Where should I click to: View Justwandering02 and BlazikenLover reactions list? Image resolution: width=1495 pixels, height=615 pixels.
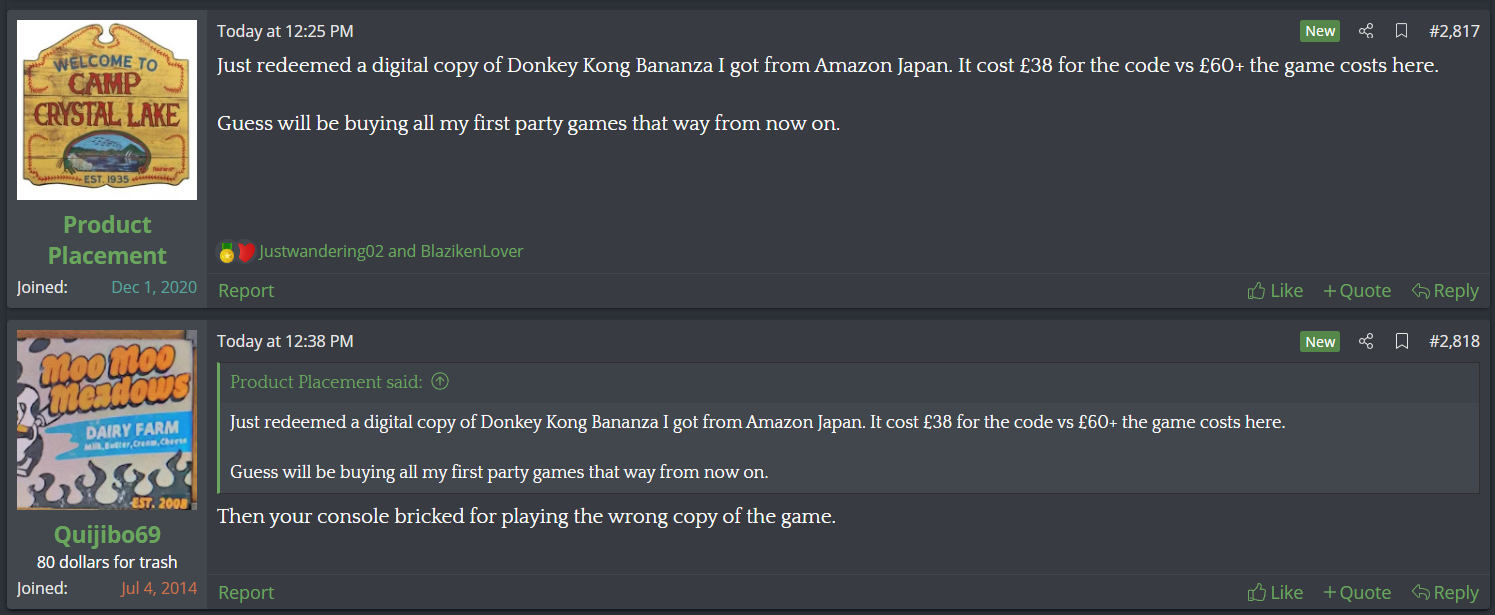tap(391, 251)
